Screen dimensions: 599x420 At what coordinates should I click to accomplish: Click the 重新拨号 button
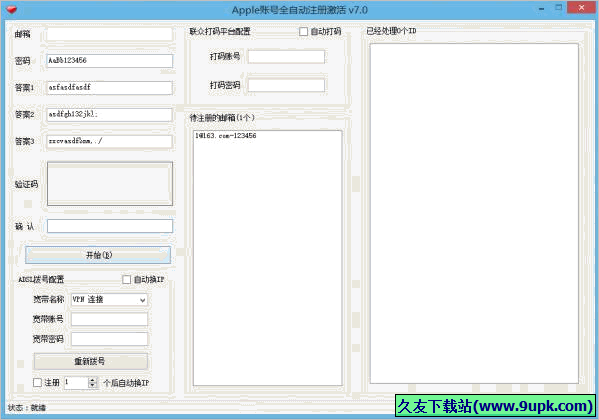click(x=91, y=361)
